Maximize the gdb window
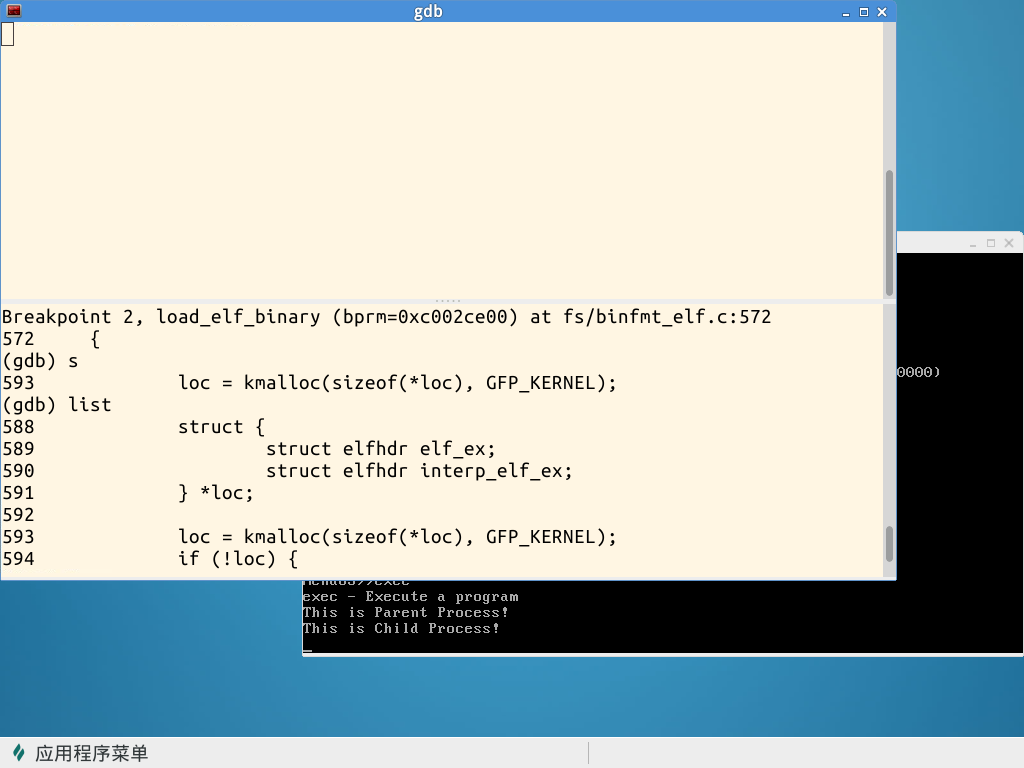The height and width of the screenshot is (768, 1024). point(864,12)
